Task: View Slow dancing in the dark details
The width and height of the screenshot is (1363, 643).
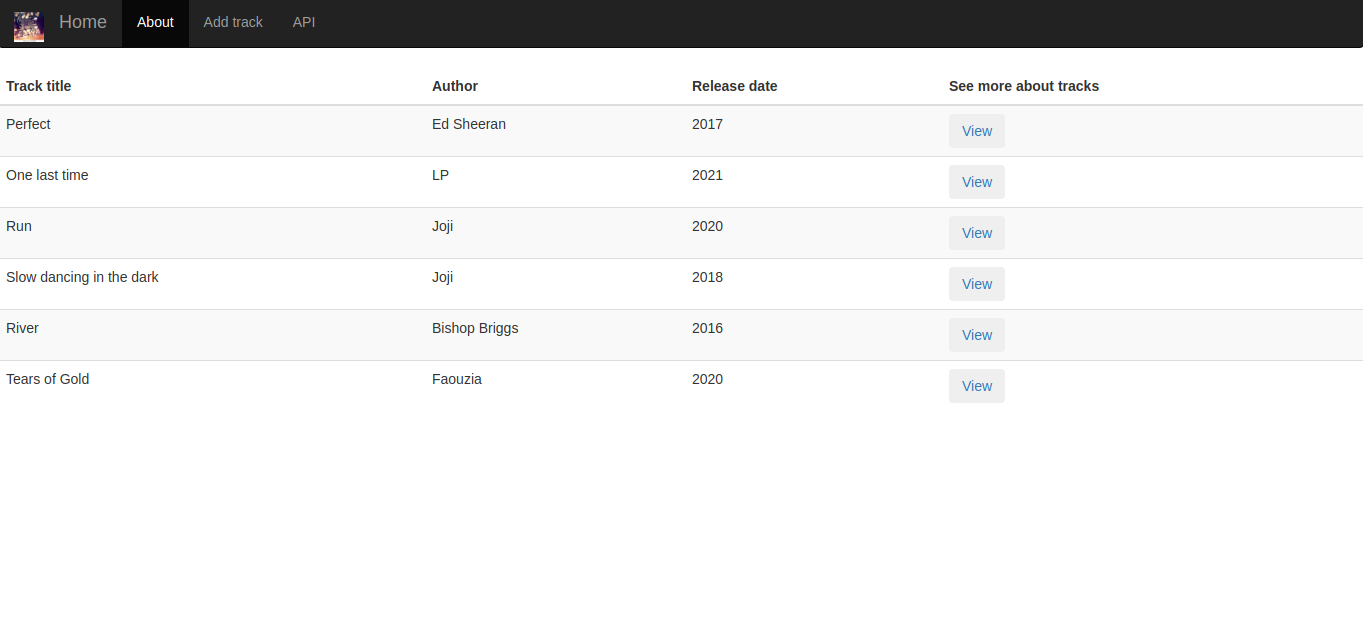Action: [977, 284]
